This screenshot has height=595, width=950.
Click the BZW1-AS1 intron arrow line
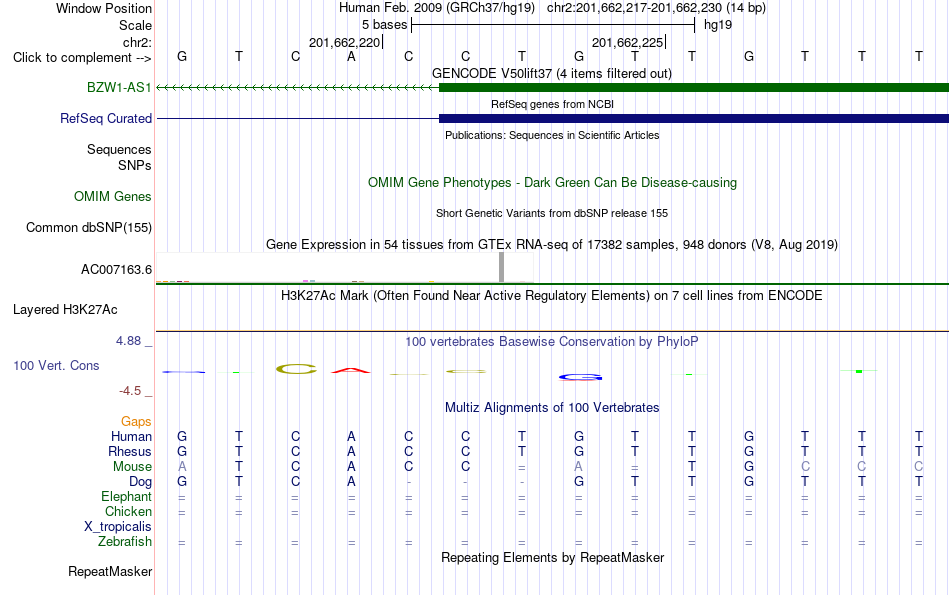point(297,87)
